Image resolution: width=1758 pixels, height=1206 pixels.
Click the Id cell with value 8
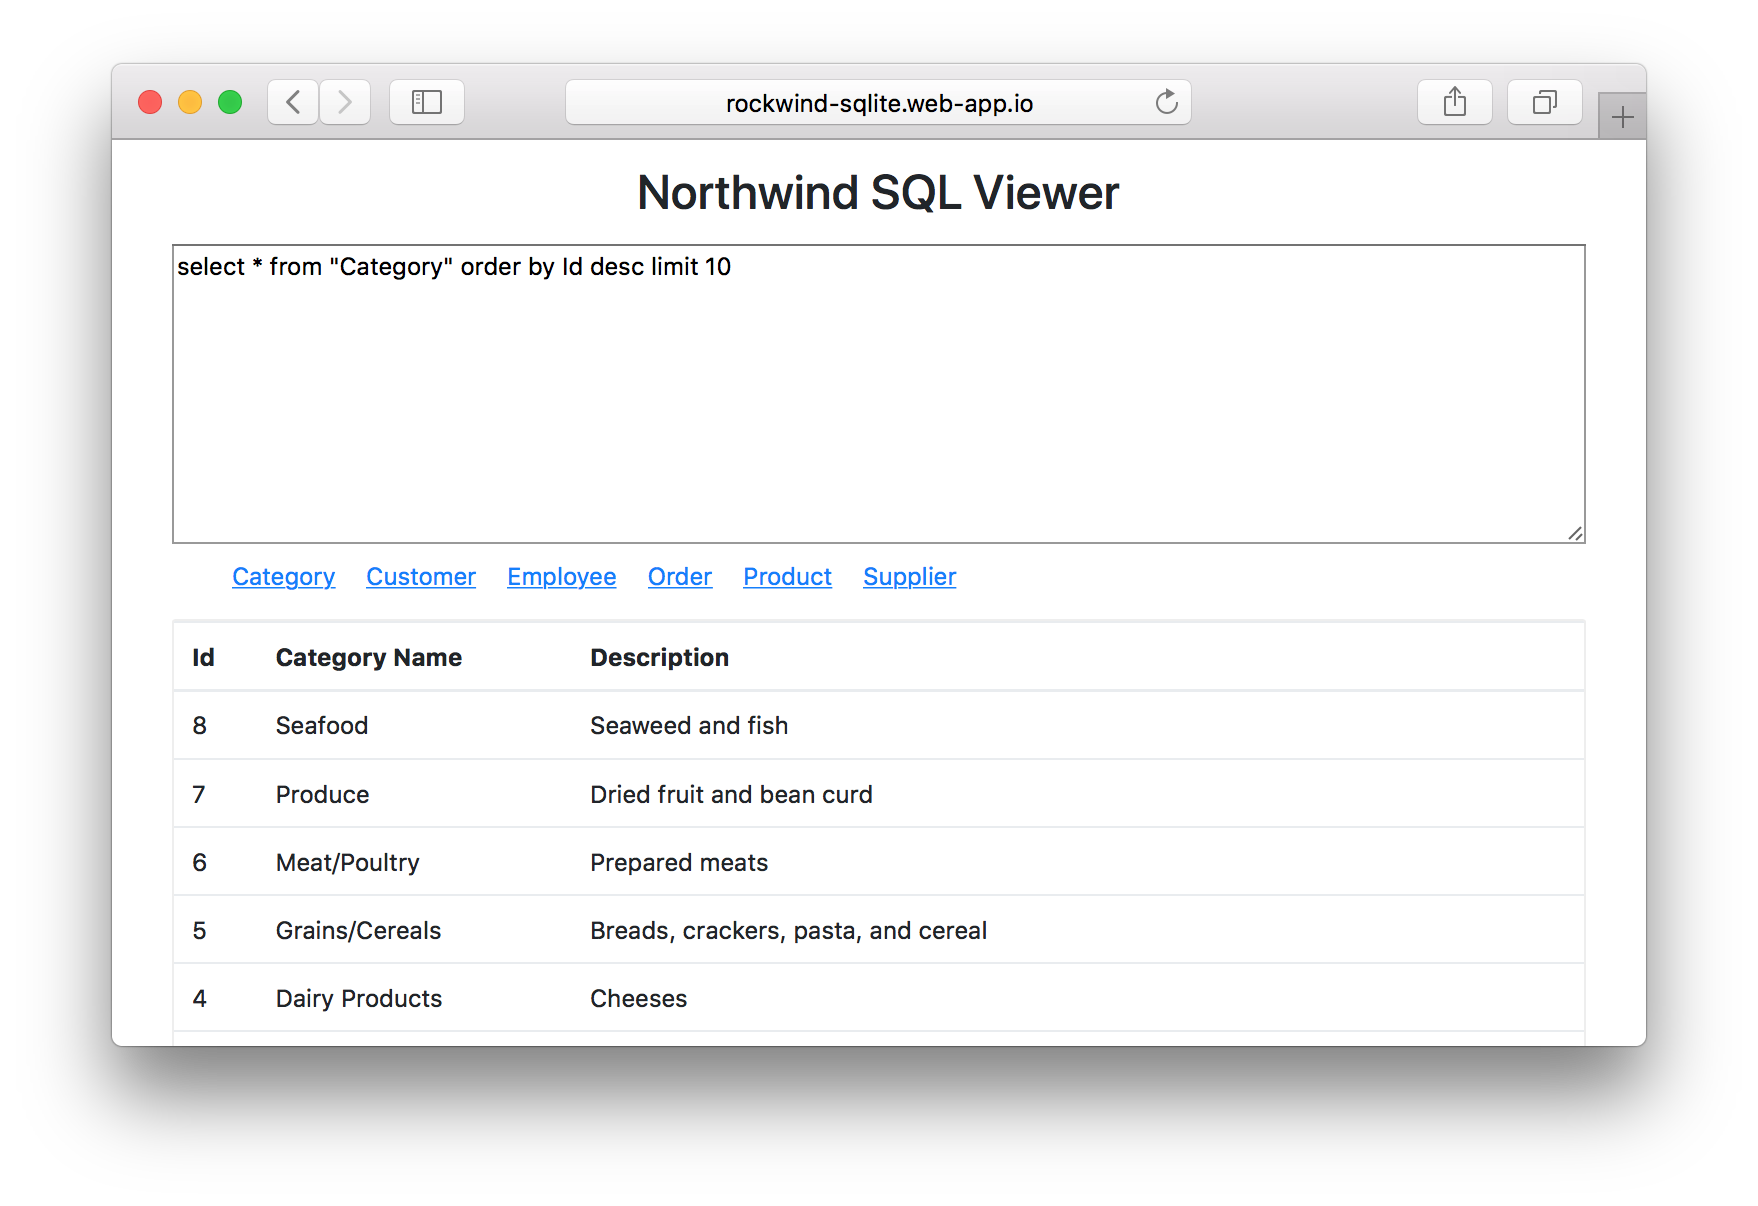[200, 725]
